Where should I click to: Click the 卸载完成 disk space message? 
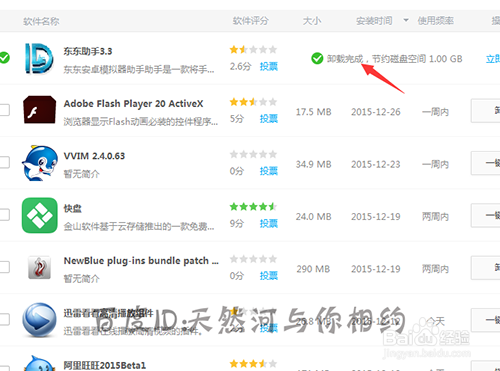tap(395, 59)
